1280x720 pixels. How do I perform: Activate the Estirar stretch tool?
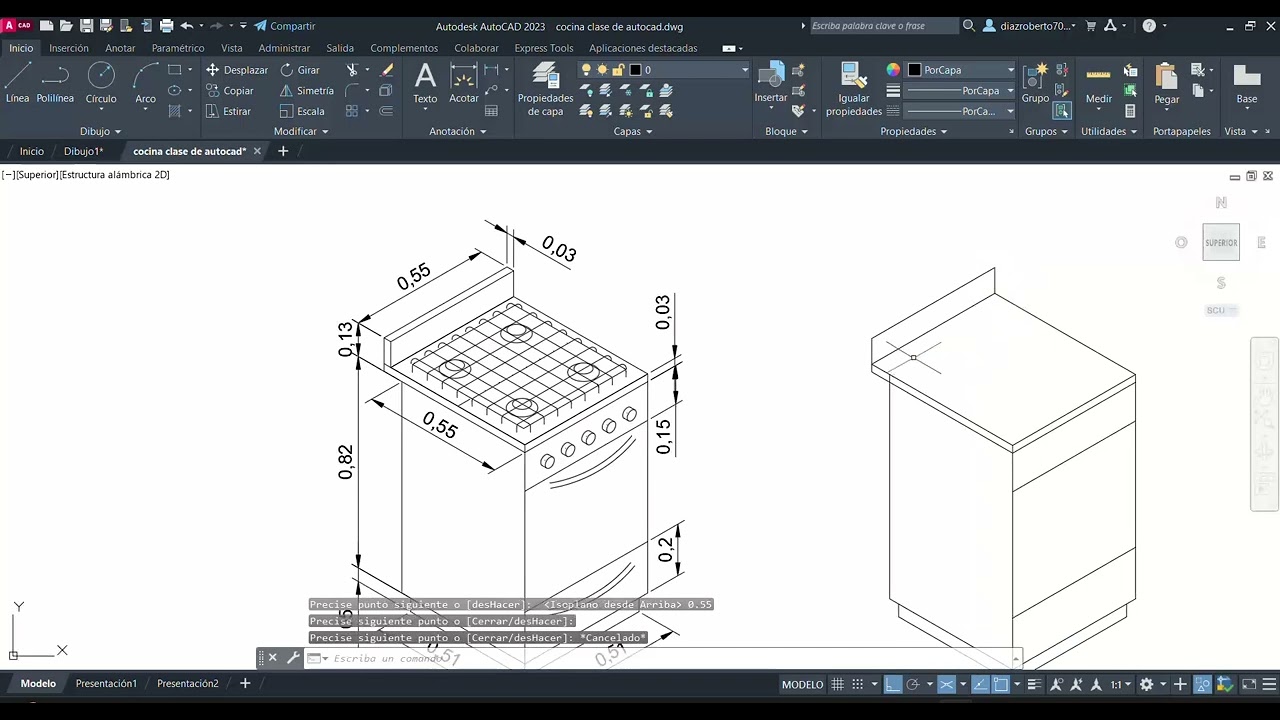coord(228,112)
